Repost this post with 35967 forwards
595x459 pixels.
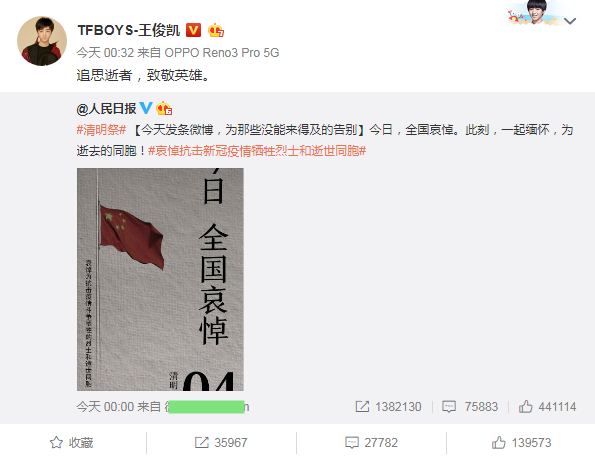point(221,442)
